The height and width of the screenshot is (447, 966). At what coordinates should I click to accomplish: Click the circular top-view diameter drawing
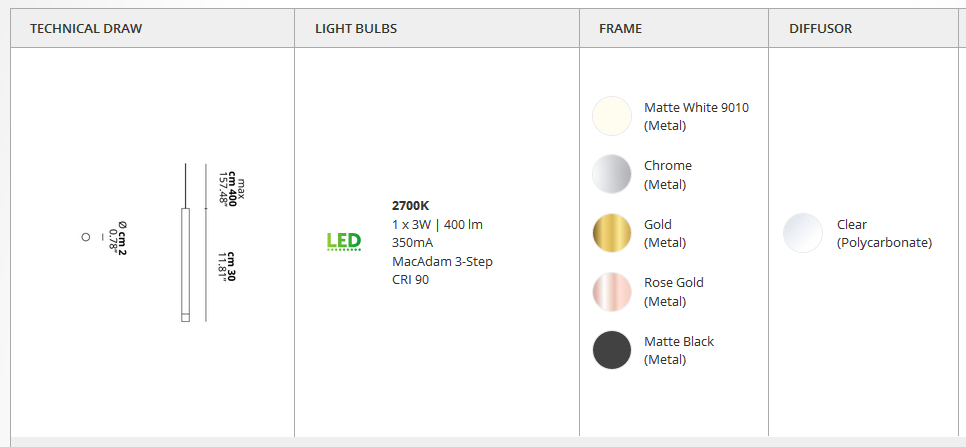(x=86, y=237)
